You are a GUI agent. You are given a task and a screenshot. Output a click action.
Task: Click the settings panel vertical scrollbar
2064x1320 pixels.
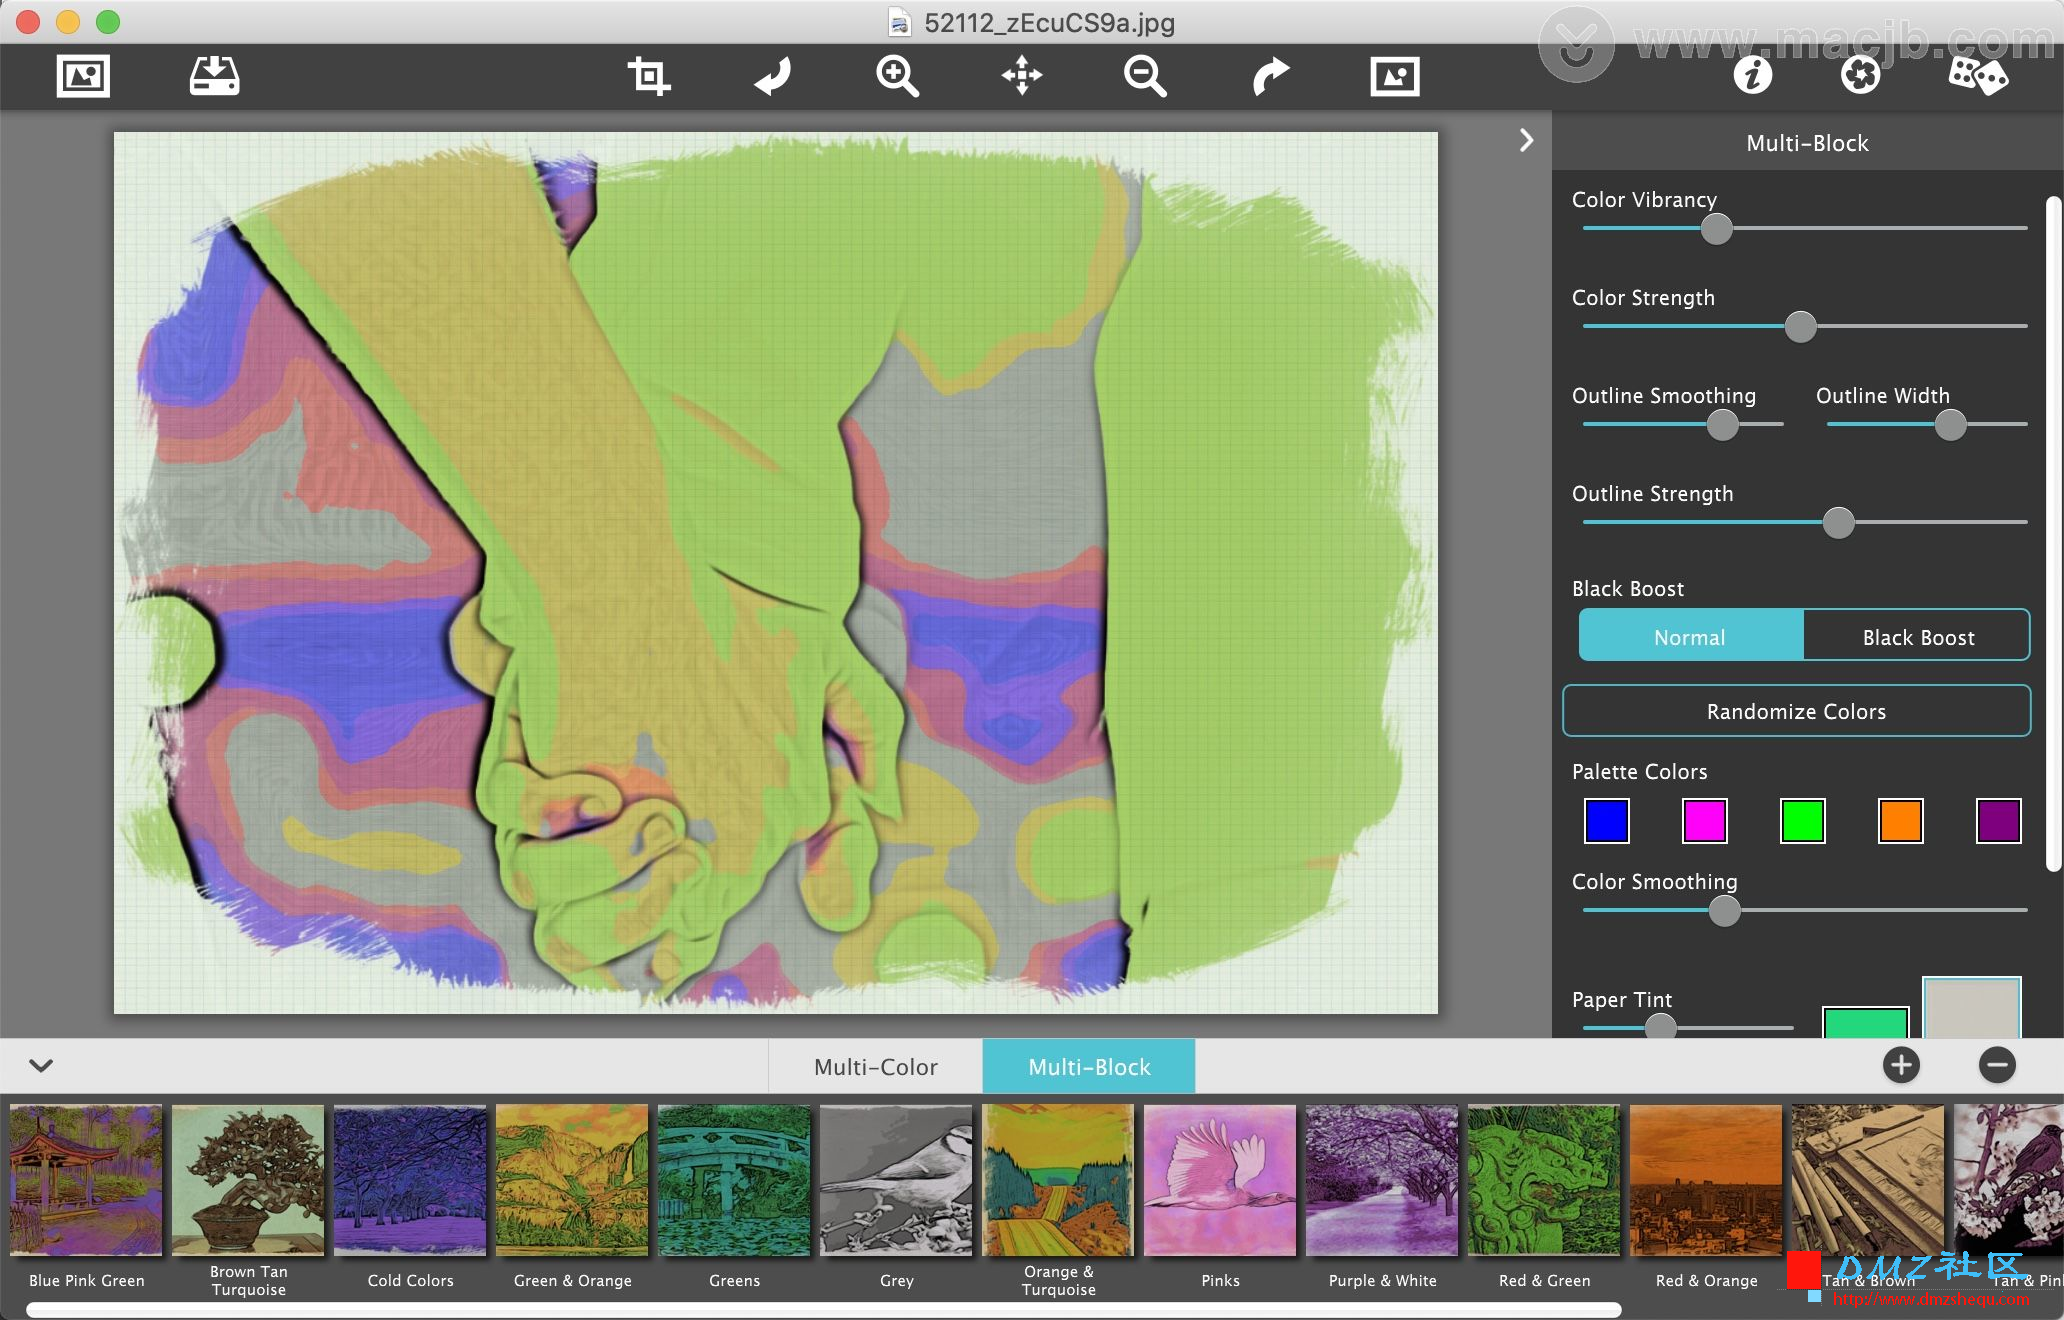click(2053, 534)
